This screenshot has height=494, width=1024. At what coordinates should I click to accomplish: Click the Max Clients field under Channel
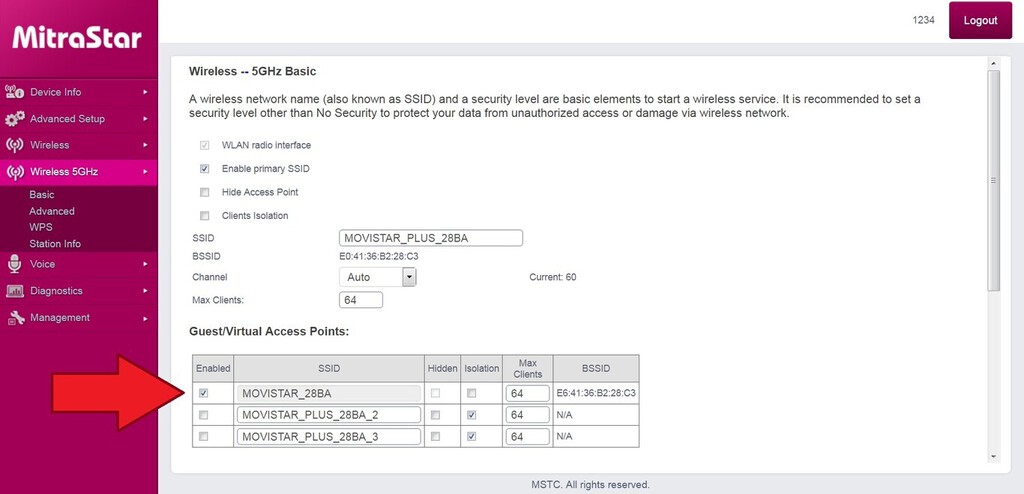tap(360, 300)
